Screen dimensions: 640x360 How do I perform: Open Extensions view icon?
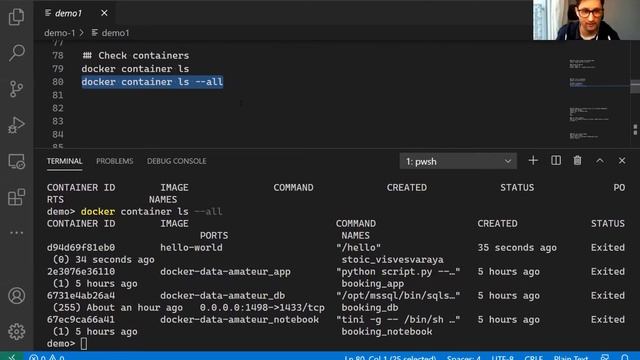pos(16,197)
